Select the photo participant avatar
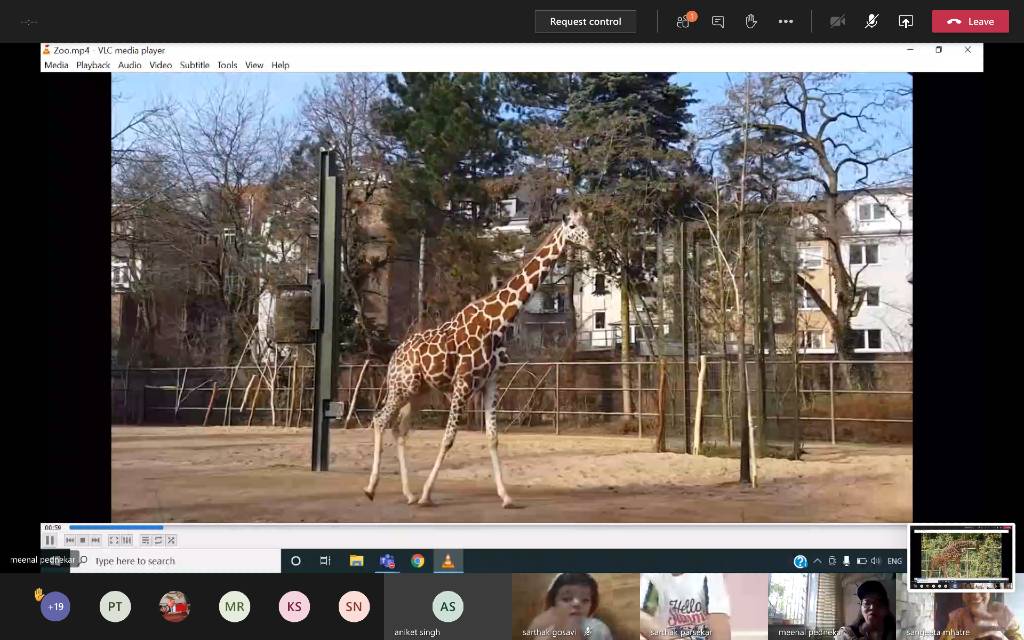This screenshot has height=640, width=1024. coord(174,607)
